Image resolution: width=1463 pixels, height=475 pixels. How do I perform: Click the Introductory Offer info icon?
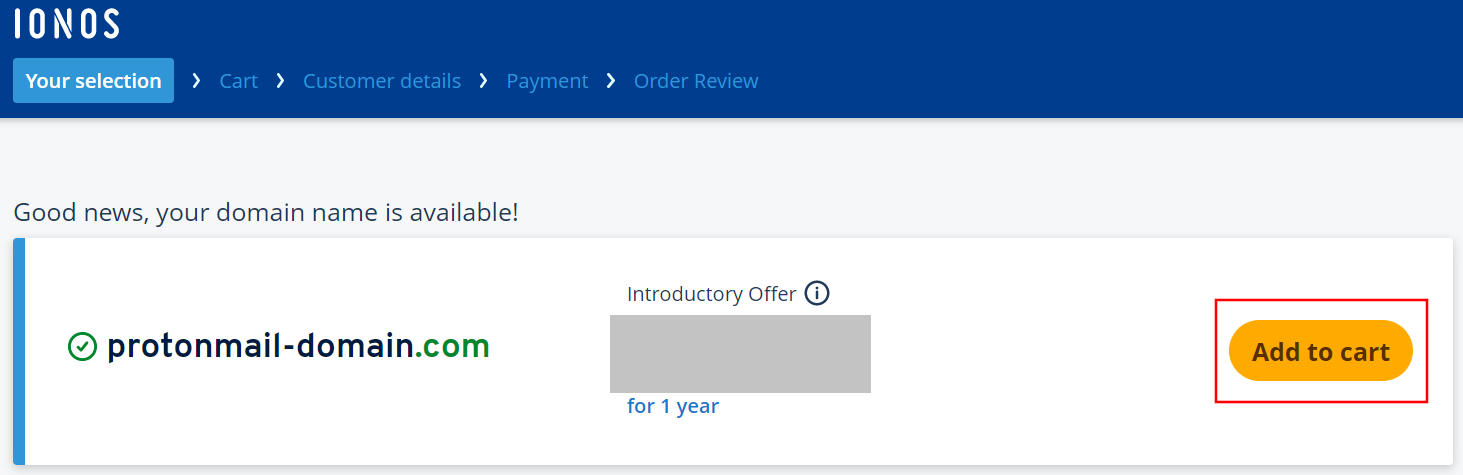coord(817,294)
